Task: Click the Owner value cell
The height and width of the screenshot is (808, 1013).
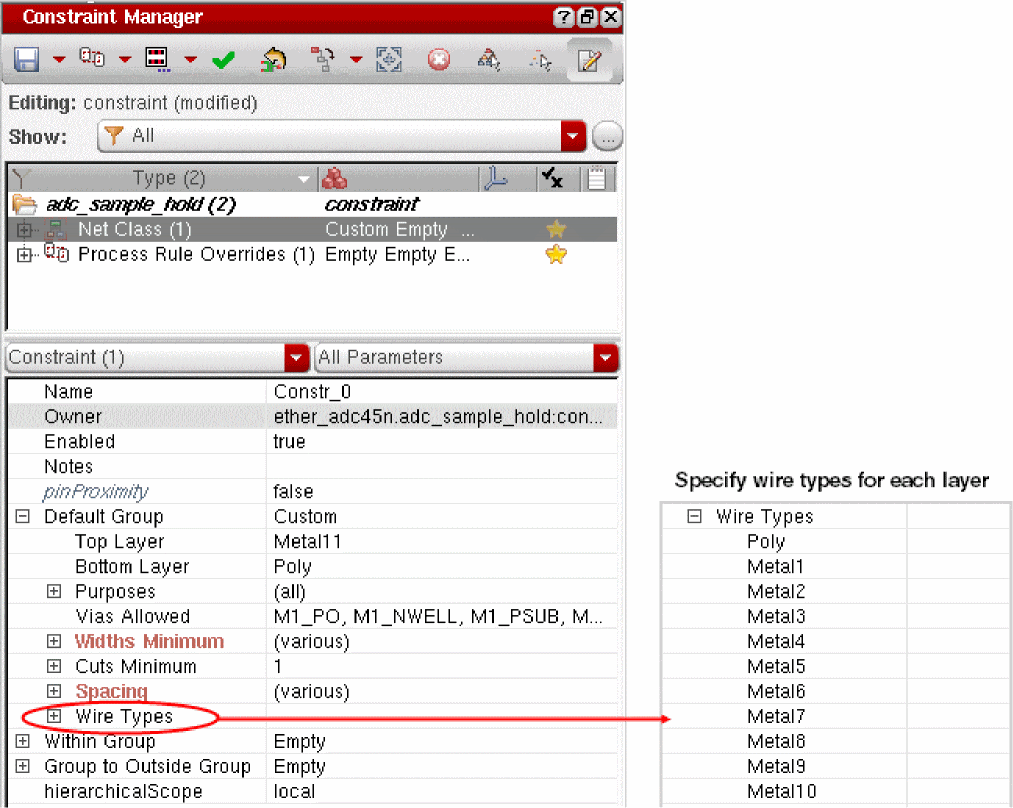Action: [x=442, y=417]
